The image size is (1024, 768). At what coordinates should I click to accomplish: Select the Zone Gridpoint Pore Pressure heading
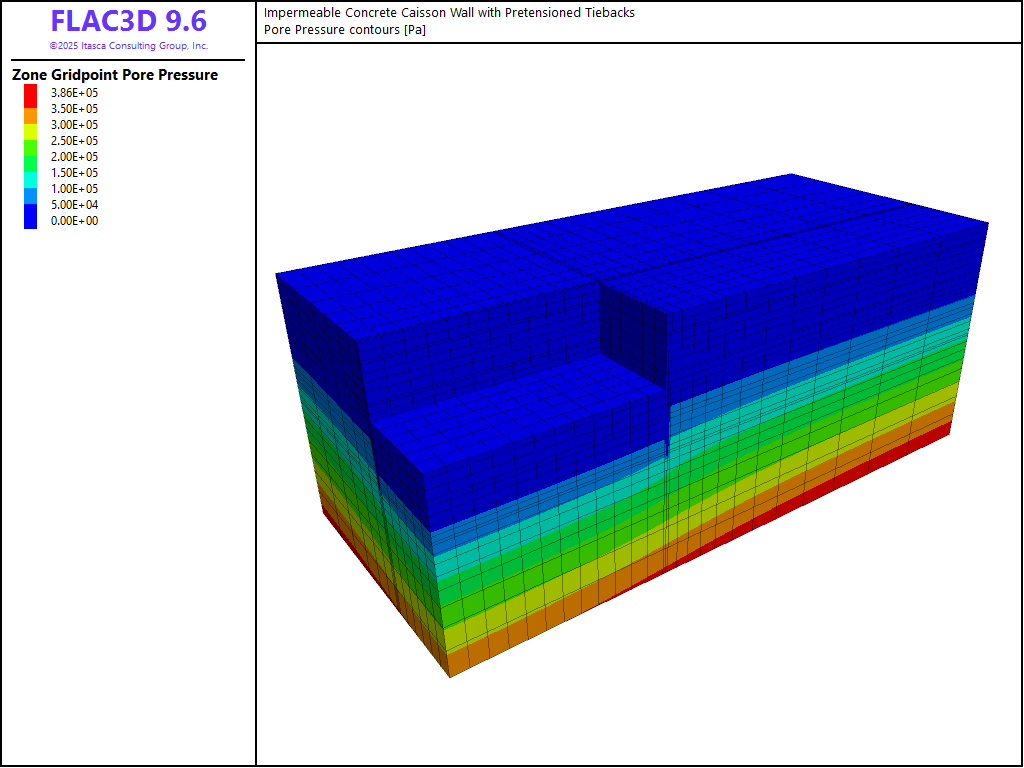pos(115,75)
